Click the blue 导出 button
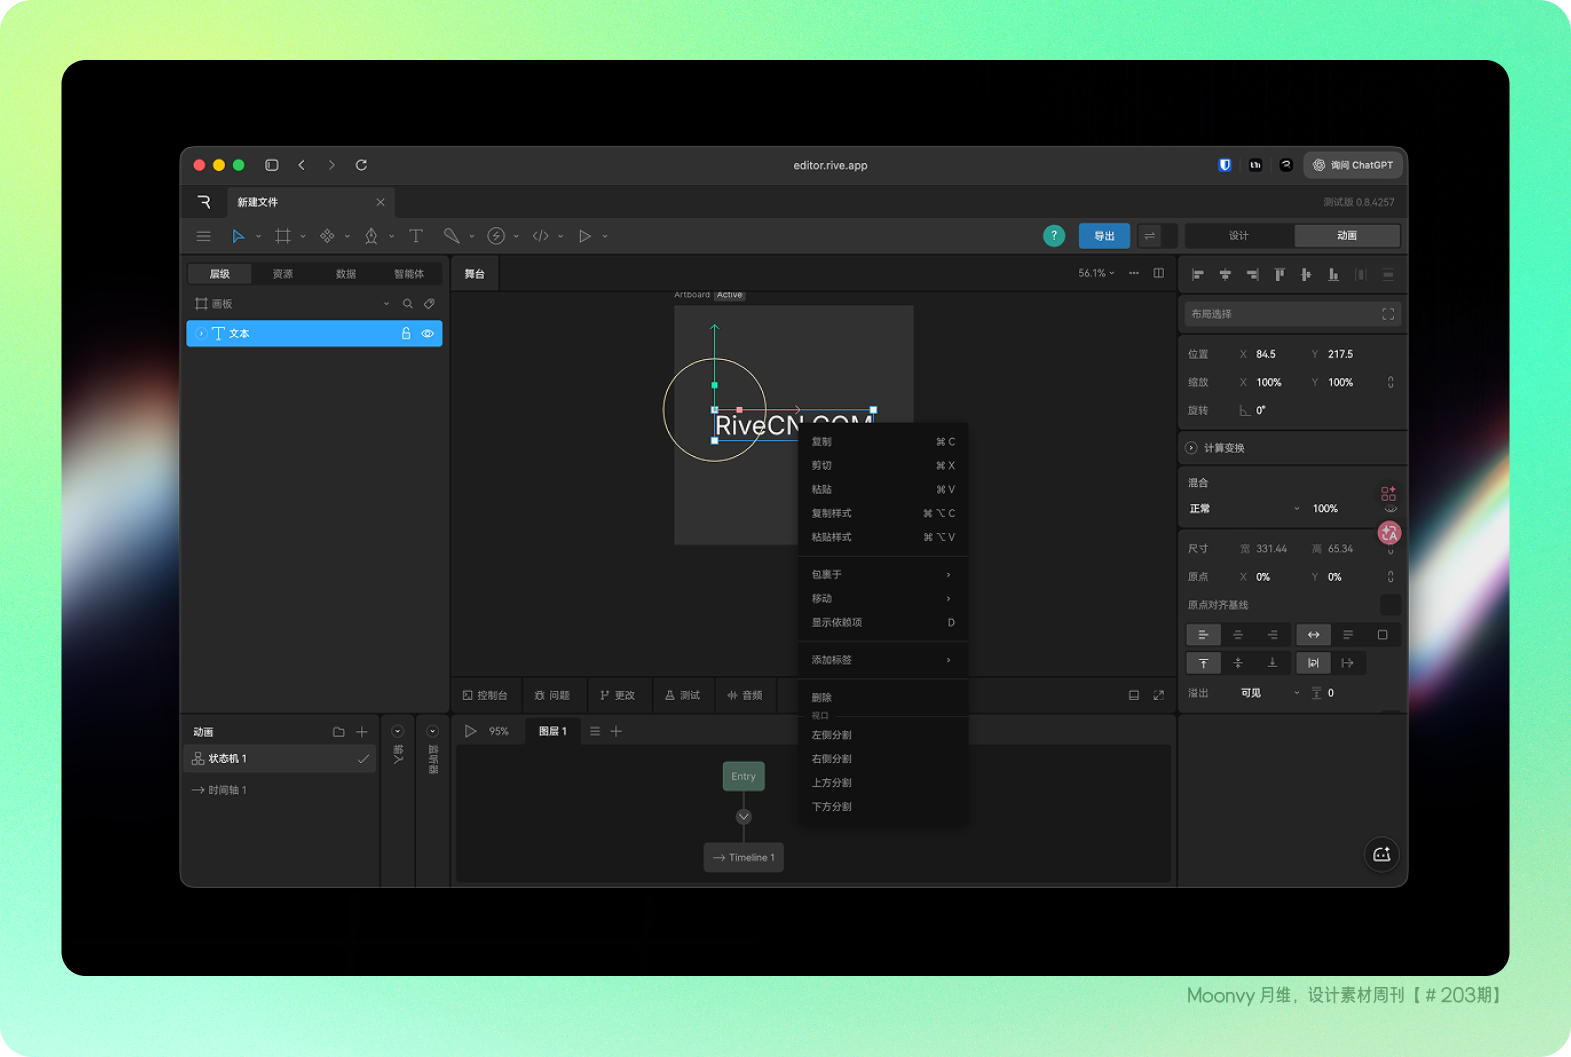 click(x=1104, y=236)
